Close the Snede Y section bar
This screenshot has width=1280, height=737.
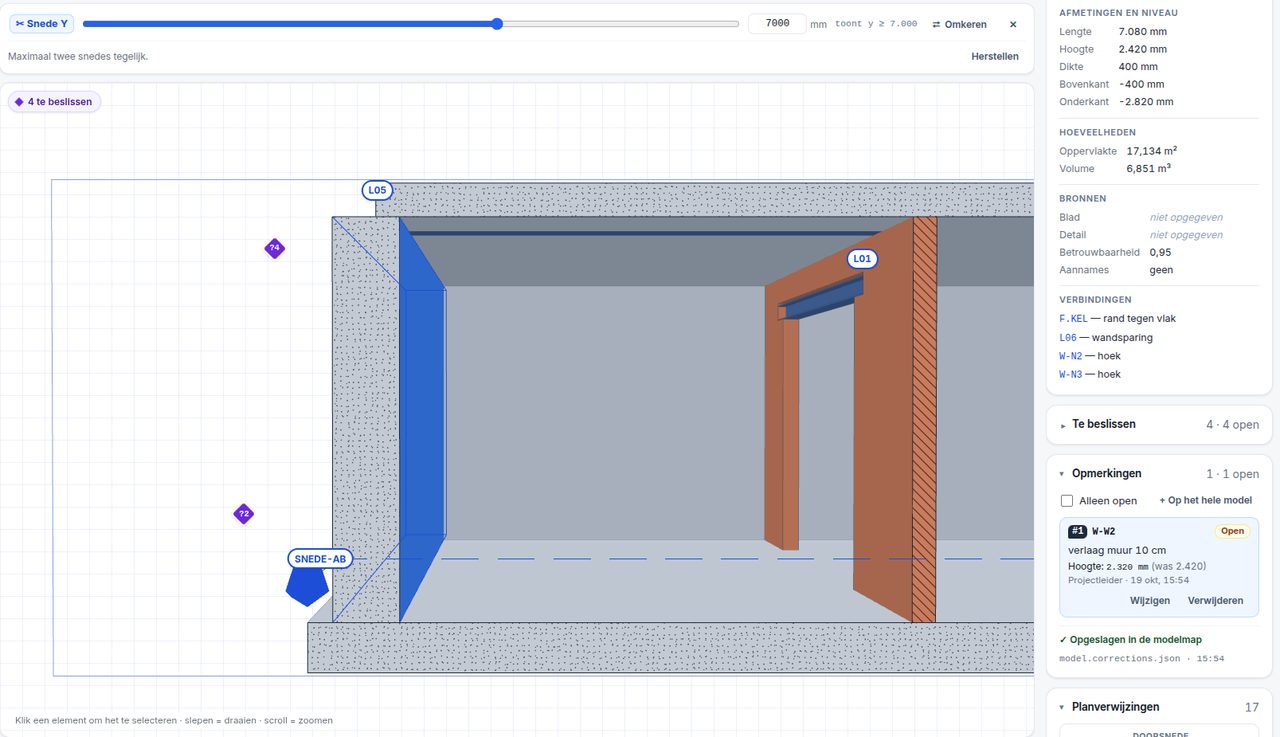click(1013, 24)
